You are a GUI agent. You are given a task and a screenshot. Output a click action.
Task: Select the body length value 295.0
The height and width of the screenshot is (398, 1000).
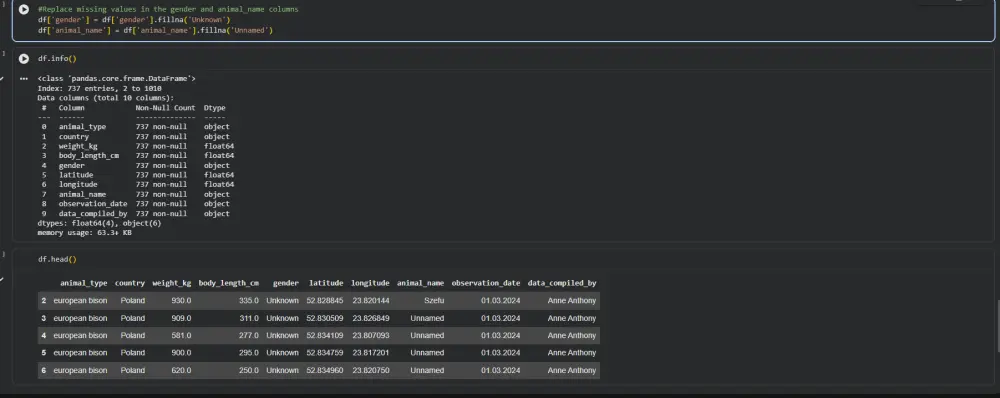(249, 353)
